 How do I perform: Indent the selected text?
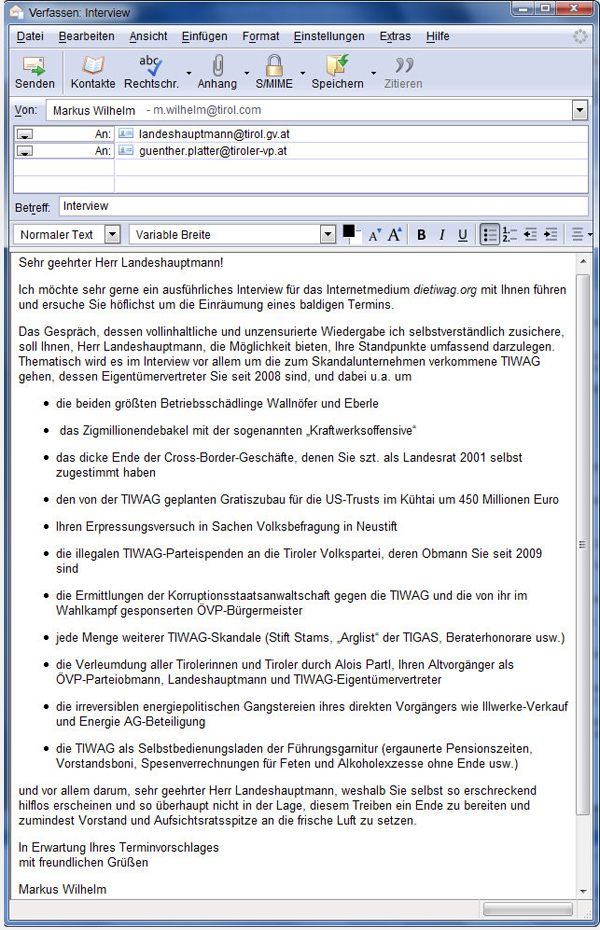coord(551,235)
